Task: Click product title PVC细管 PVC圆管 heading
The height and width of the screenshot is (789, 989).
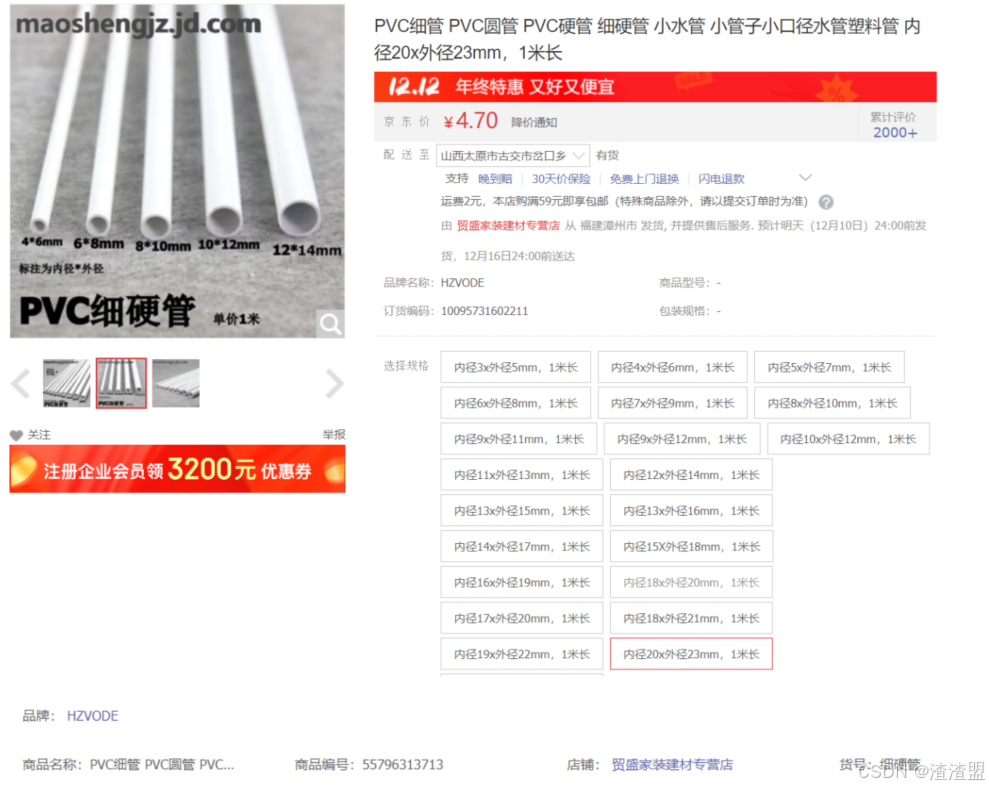Action: tap(648, 39)
